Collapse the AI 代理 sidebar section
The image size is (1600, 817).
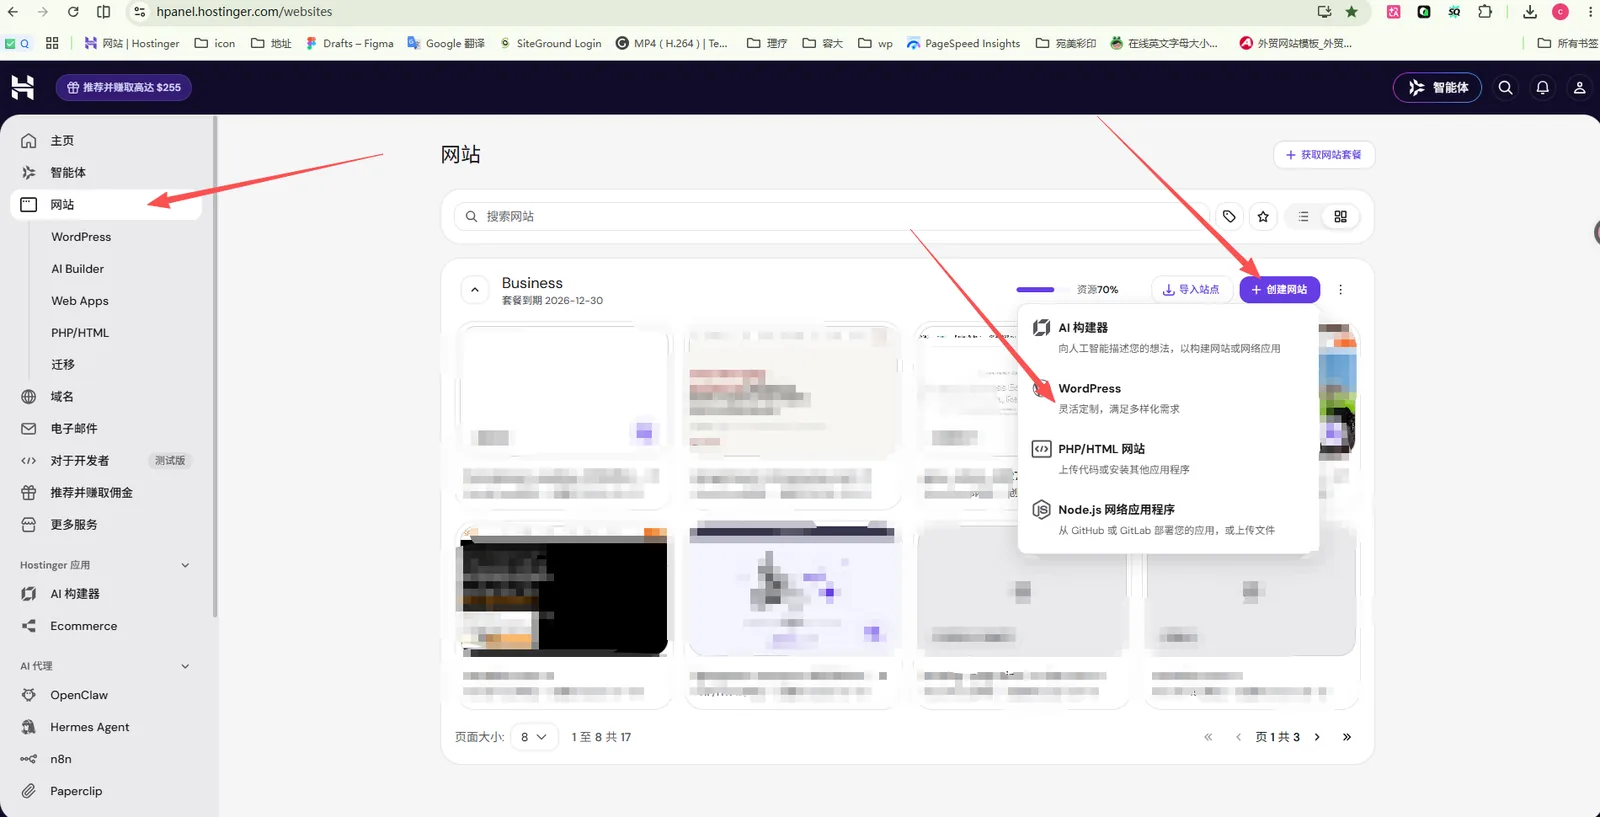click(185, 666)
